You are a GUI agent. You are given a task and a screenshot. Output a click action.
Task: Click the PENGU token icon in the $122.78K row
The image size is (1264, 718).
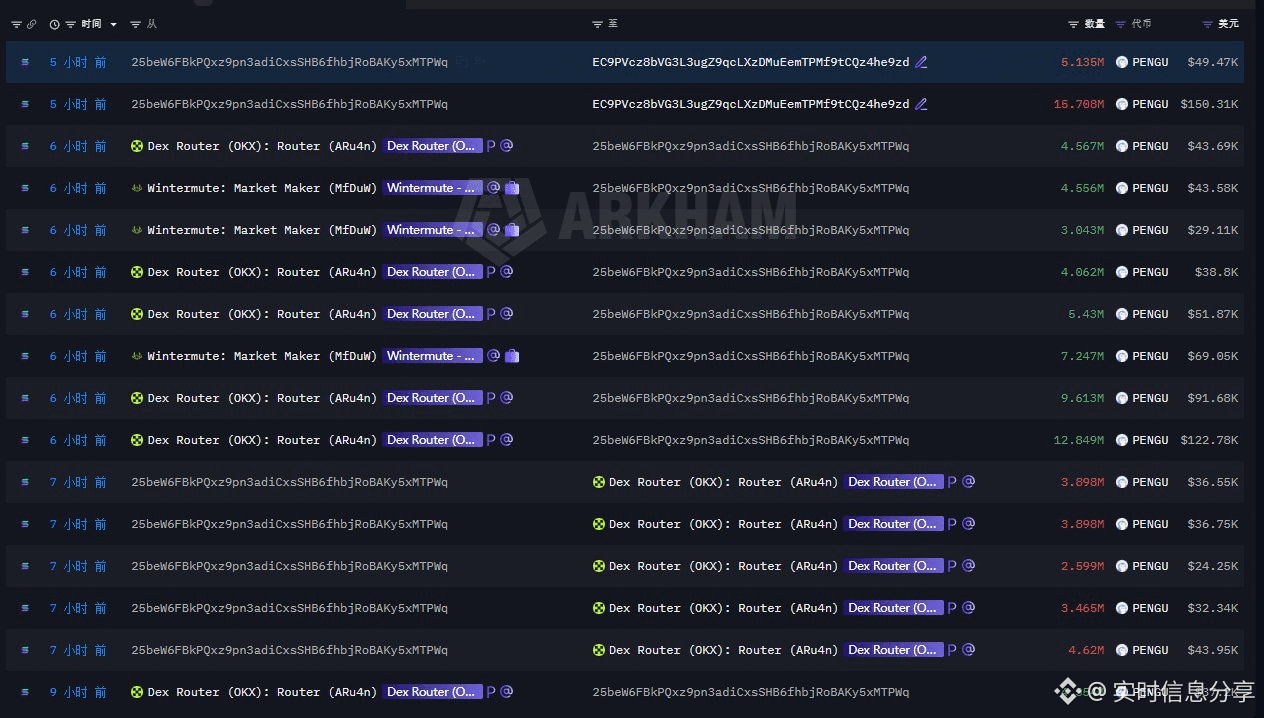click(x=1122, y=440)
